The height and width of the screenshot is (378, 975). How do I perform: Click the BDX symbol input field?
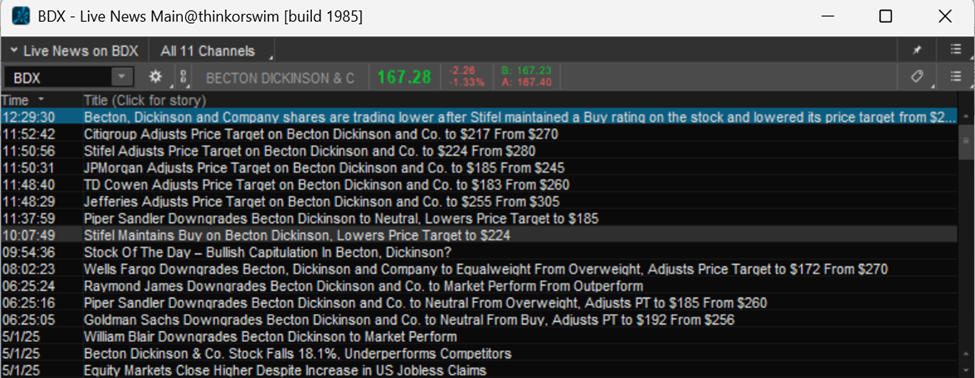point(58,77)
